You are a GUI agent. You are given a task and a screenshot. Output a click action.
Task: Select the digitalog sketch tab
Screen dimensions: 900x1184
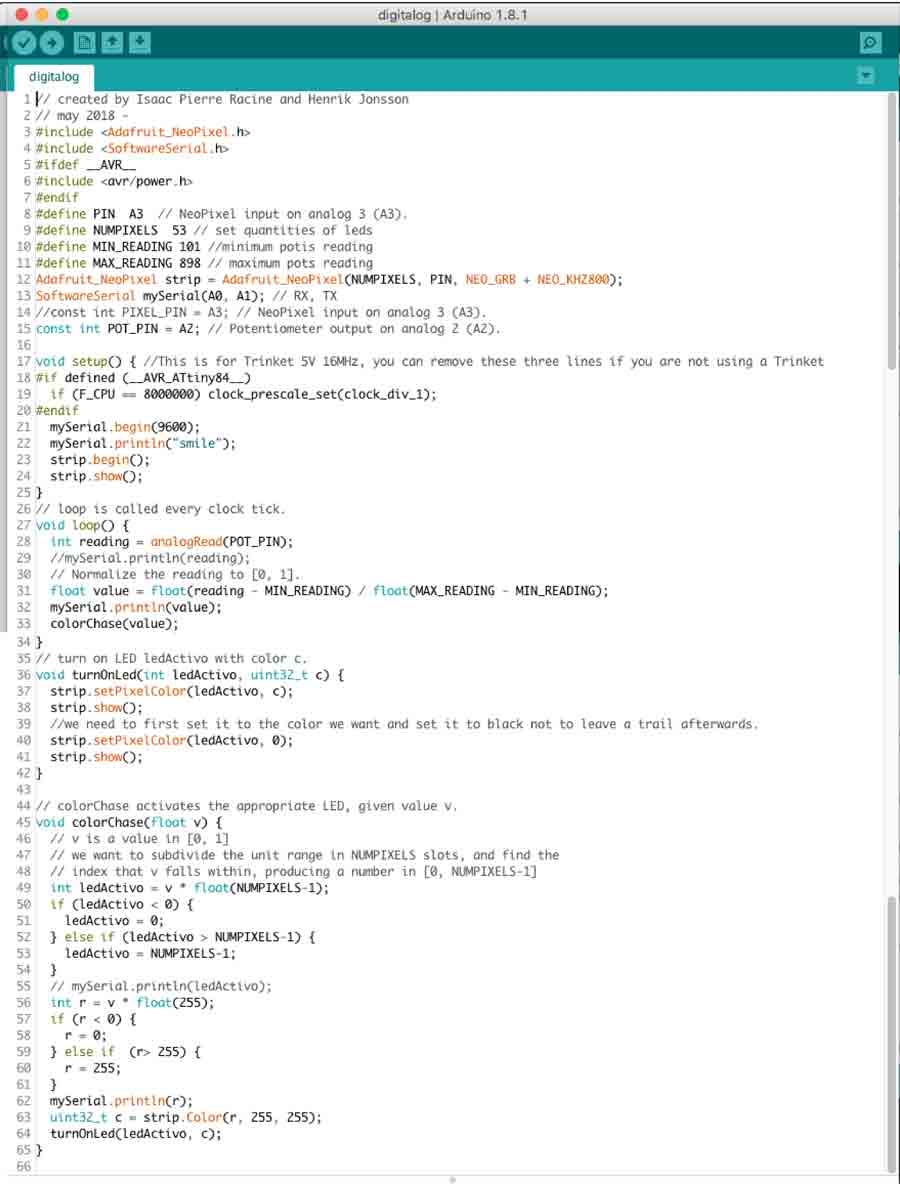pyautogui.click(x=54, y=77)
